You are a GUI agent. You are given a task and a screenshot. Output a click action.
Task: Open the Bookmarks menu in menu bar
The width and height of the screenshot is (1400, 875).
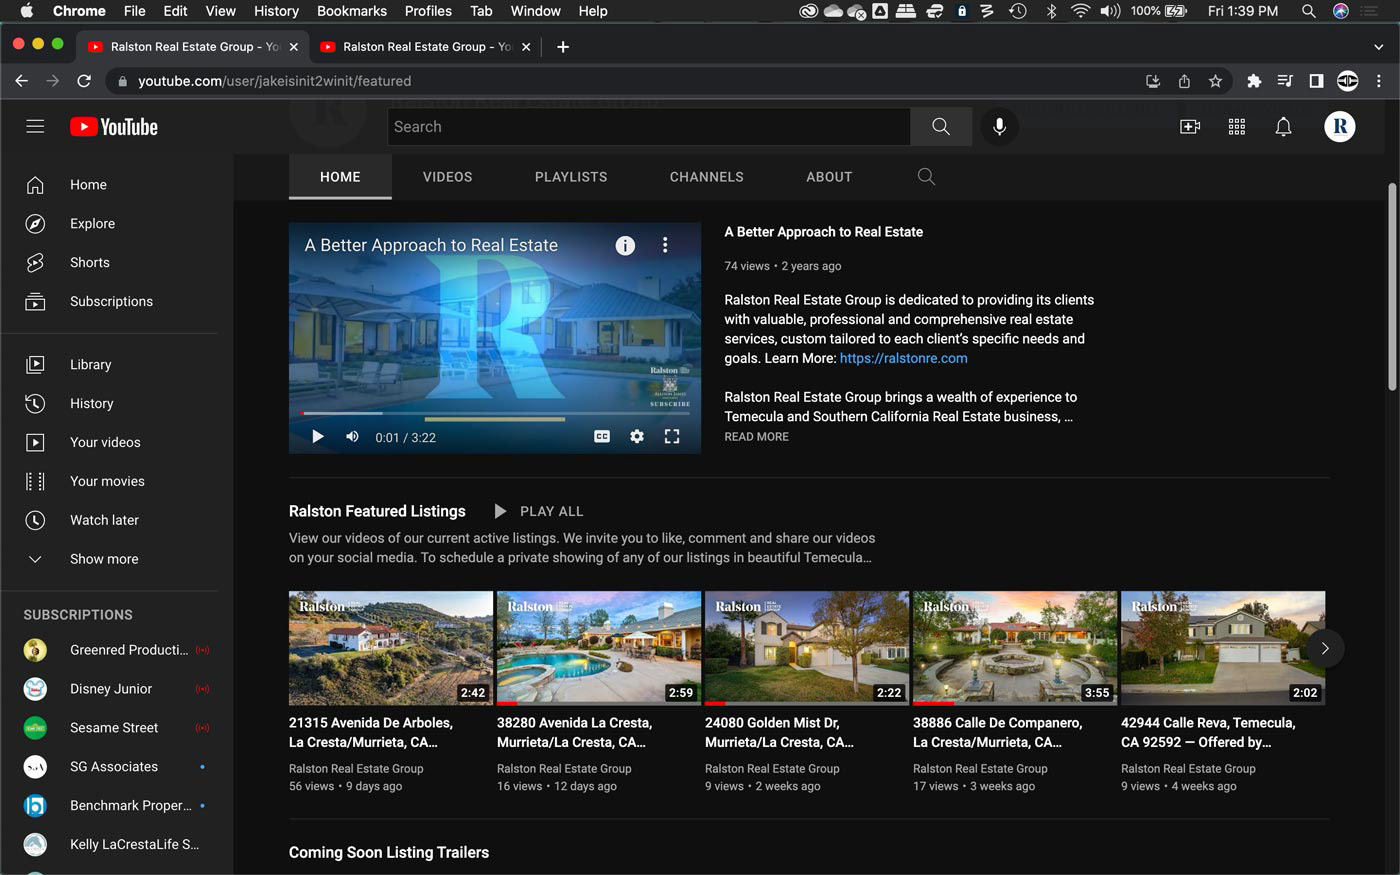(352, 11)
